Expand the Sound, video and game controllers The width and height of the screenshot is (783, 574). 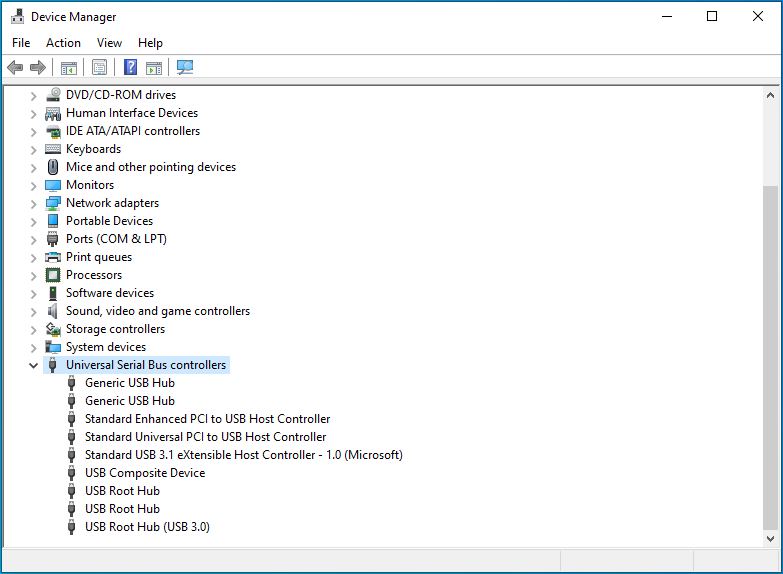33,311
